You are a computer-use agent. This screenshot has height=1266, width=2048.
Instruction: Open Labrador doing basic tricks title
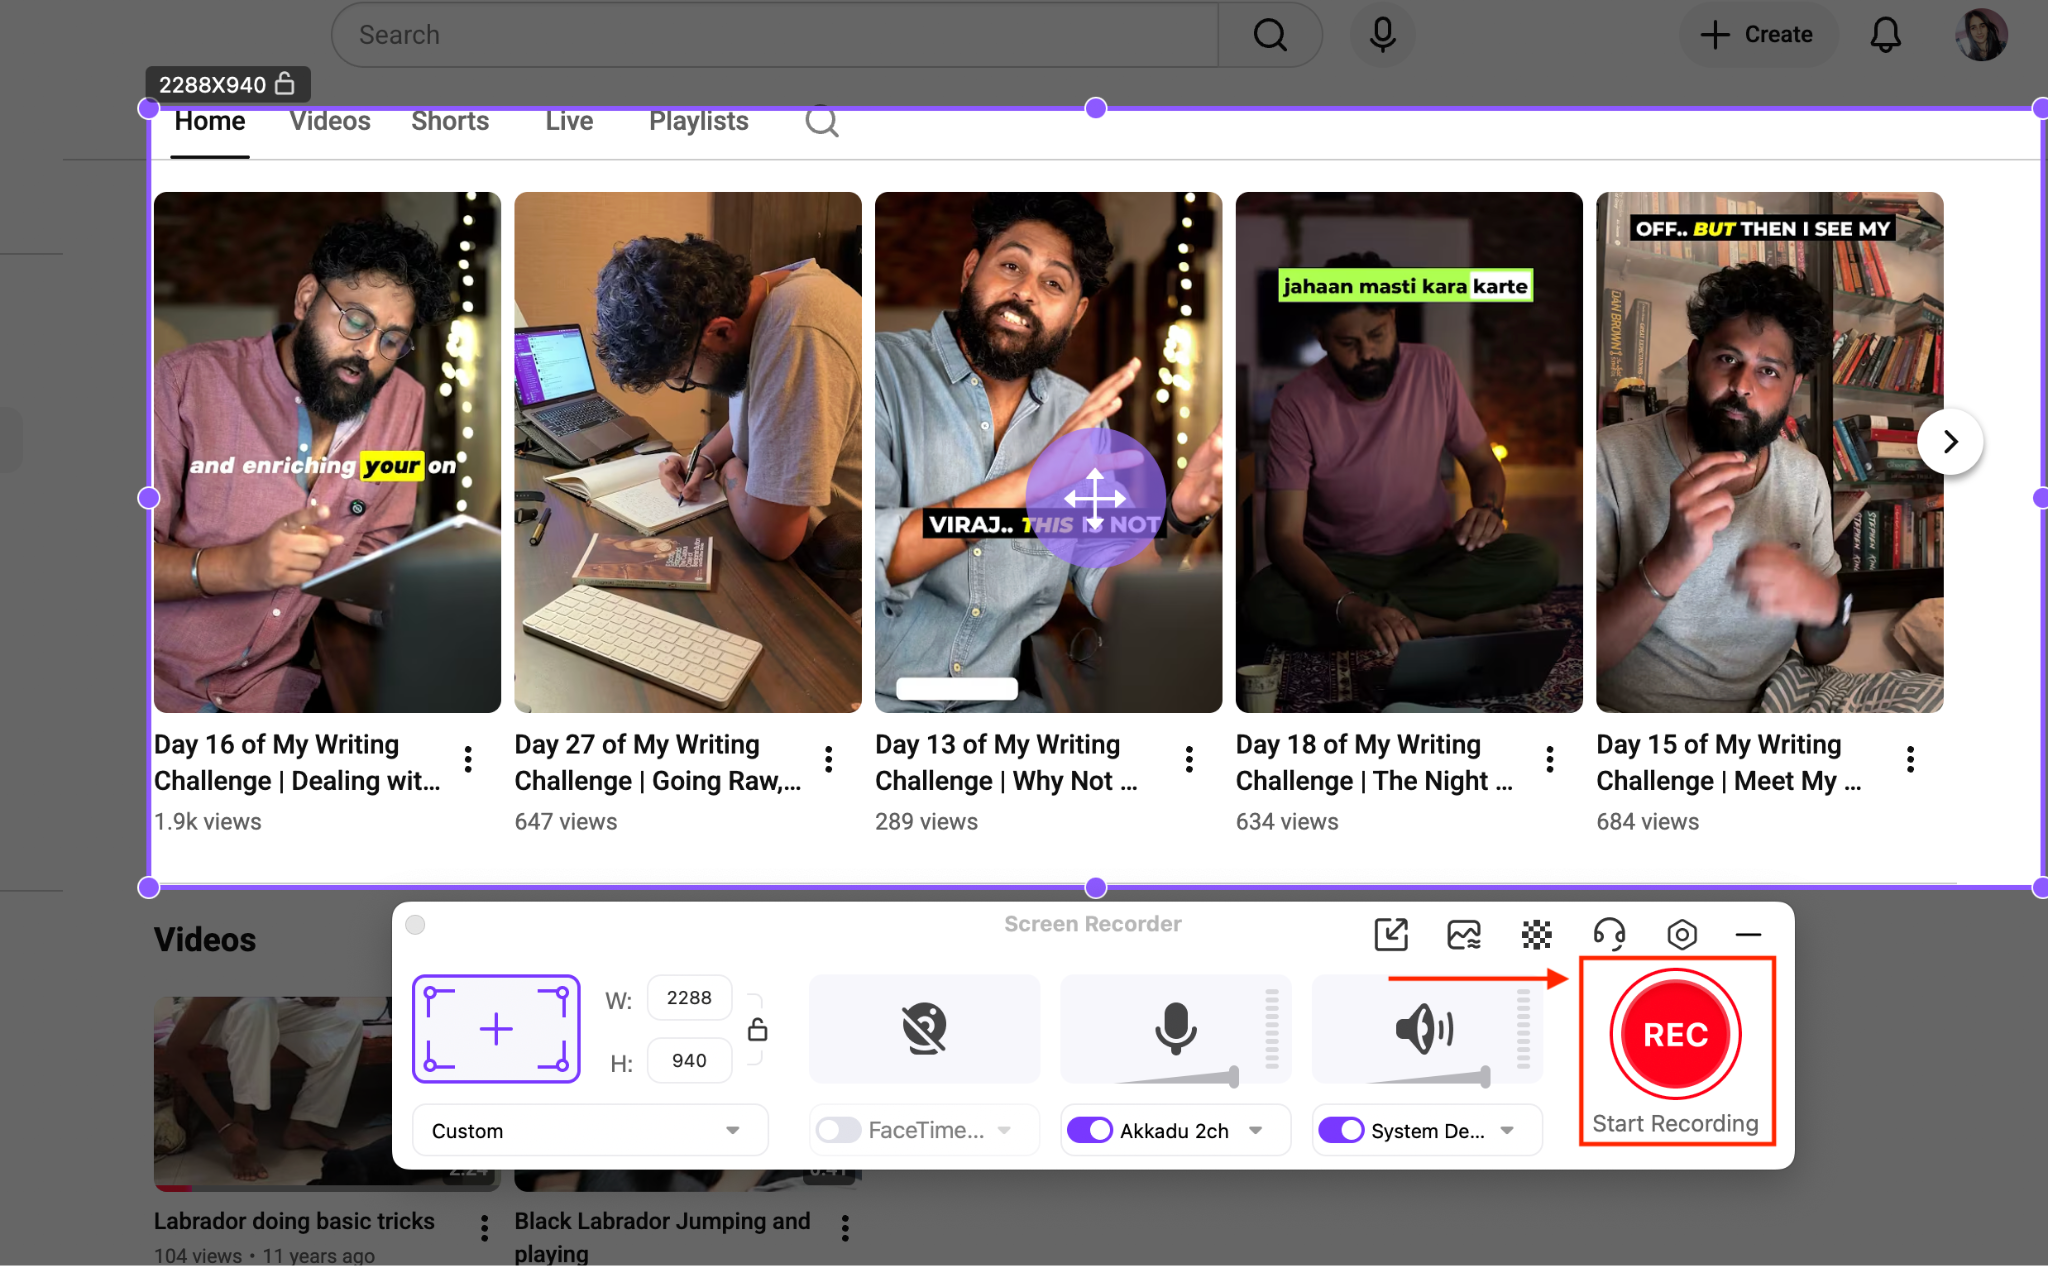(x=294, y=1221)
